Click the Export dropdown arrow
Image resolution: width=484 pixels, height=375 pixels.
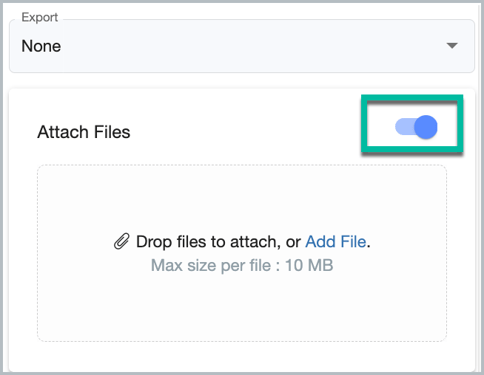click(x=452, y=46)
